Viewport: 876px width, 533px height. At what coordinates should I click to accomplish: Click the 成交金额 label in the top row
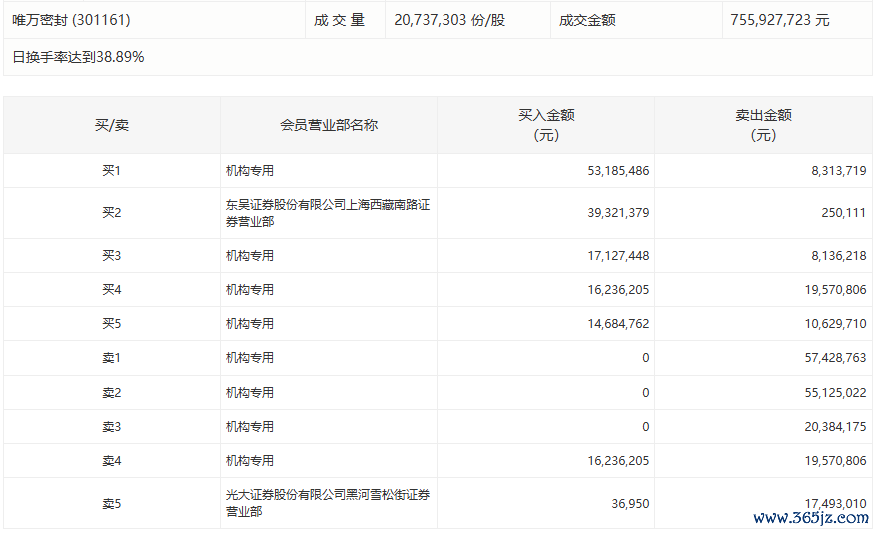(x=587, y=20)
